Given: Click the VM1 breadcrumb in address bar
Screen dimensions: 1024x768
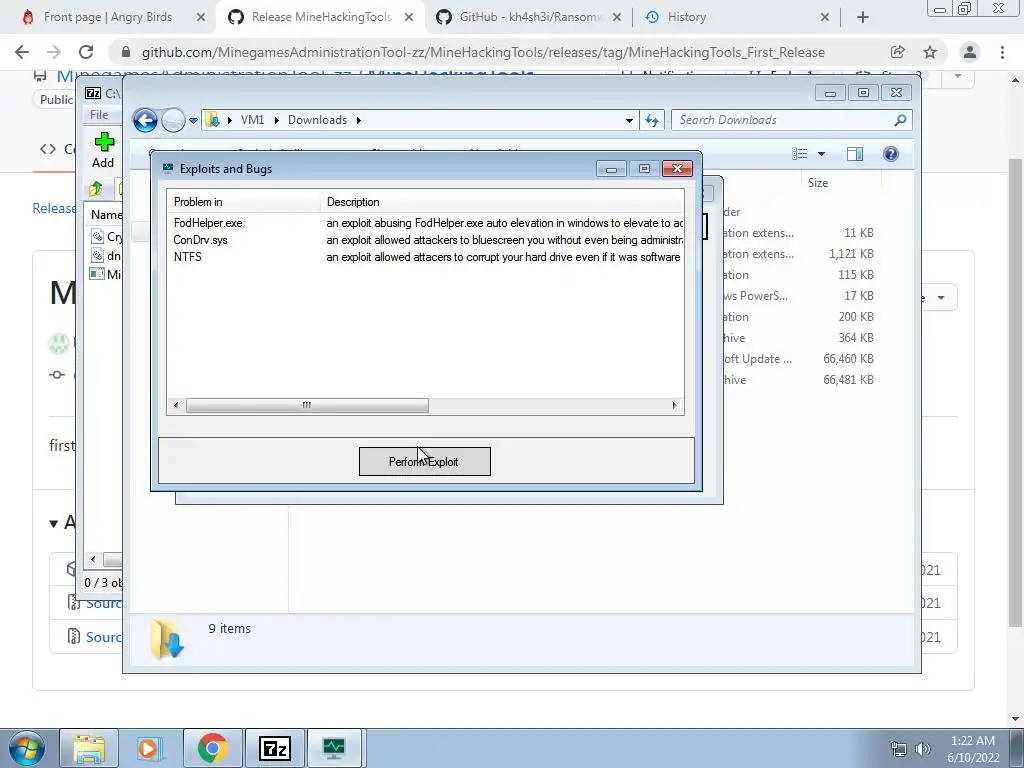Looking at the screenshot, I should click(252, 120).
